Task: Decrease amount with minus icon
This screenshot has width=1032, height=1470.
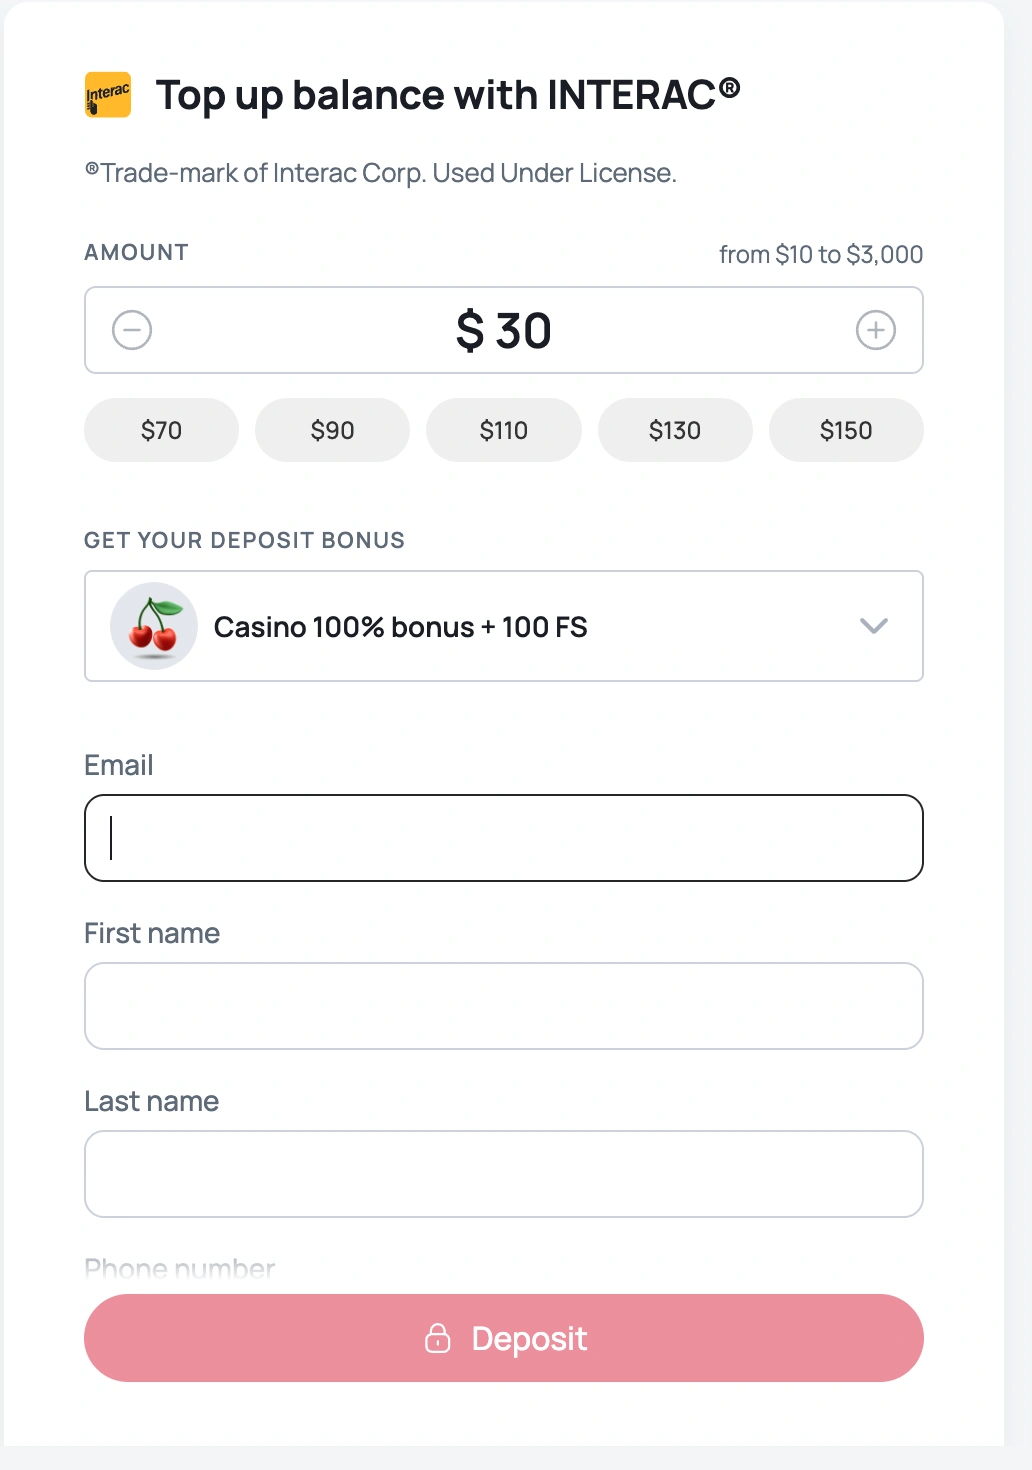Action: tap(132, 330)
